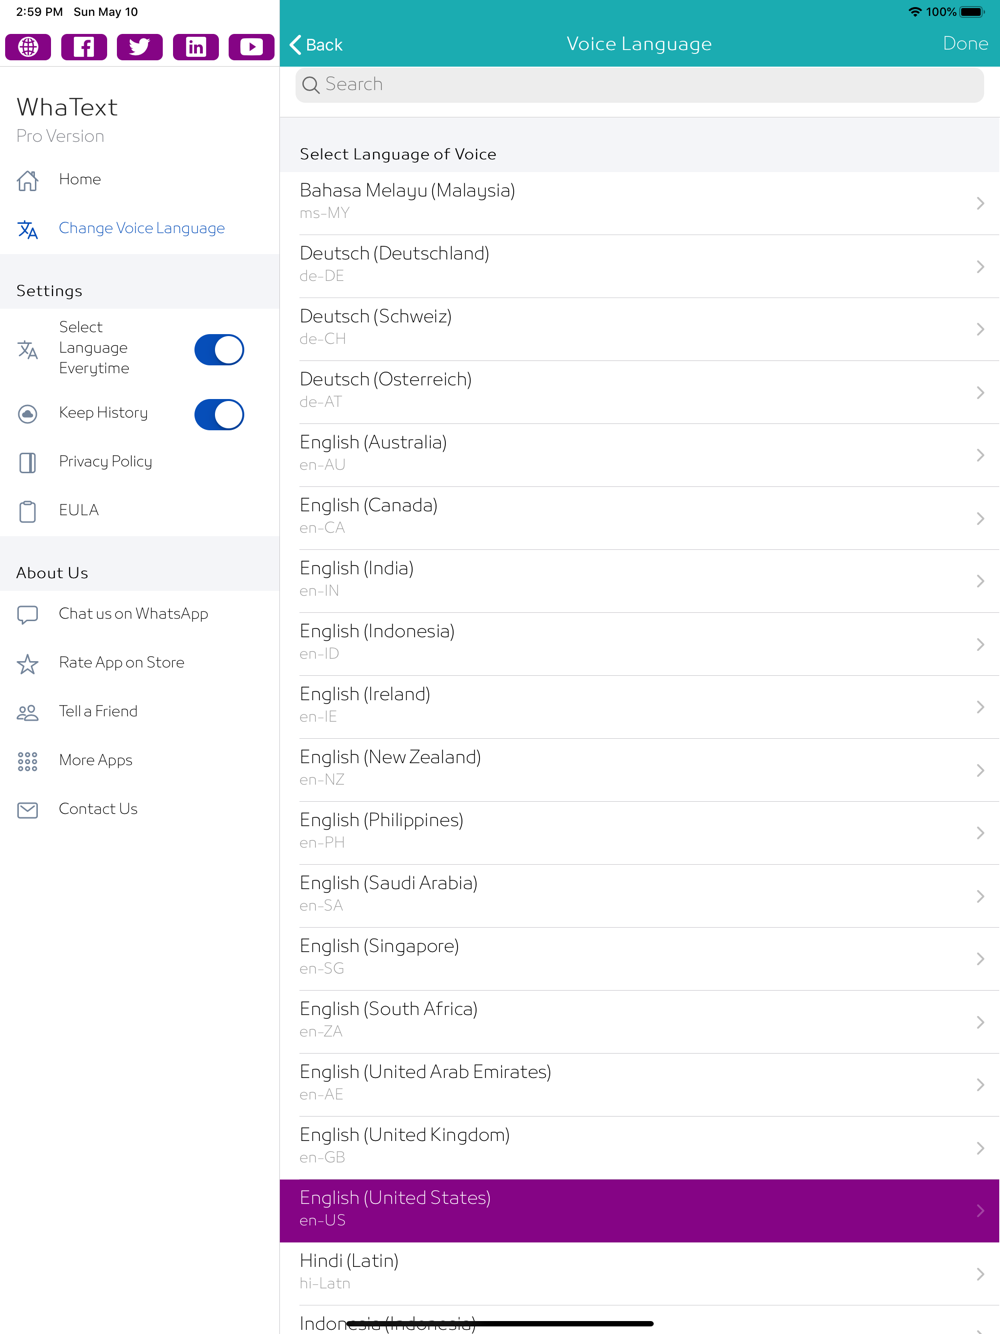This screenshot has width=1000, height=1334.
Task: Click the Keep History cloud icon
Action: point(28,414)
